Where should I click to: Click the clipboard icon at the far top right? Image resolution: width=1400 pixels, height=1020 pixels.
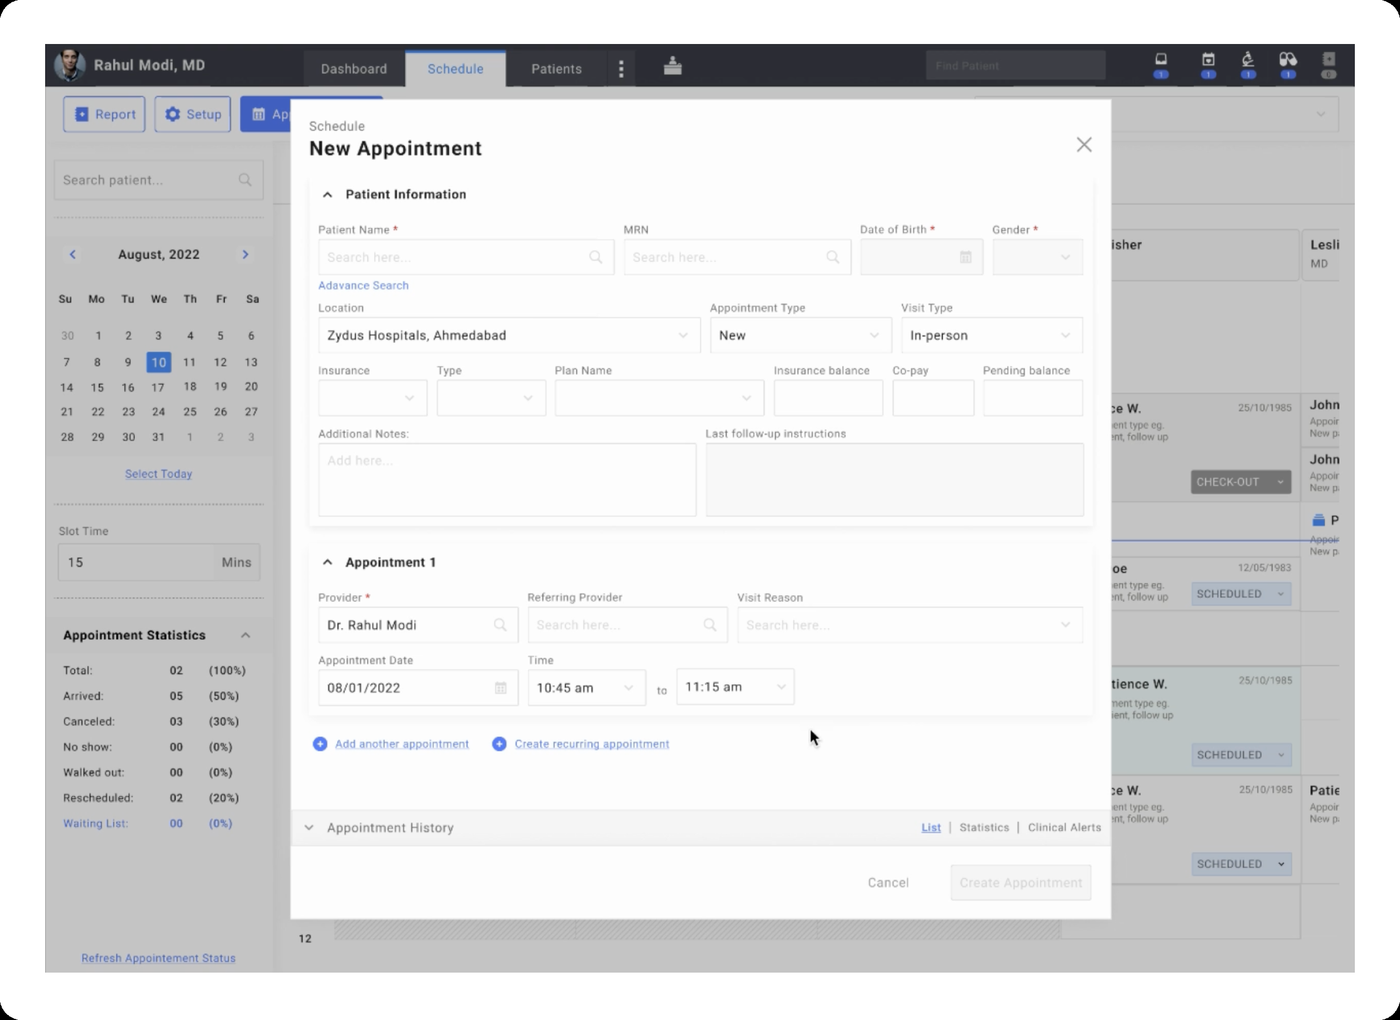click(x=1329, y=61)
